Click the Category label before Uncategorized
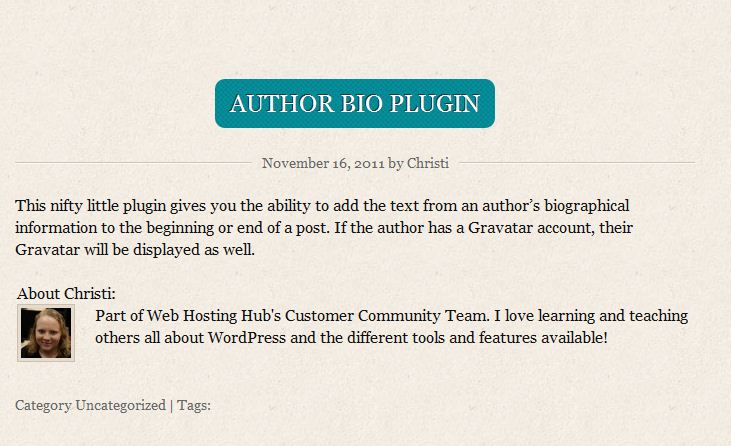This screenshot has height=446, width=731. pos(43,405)
